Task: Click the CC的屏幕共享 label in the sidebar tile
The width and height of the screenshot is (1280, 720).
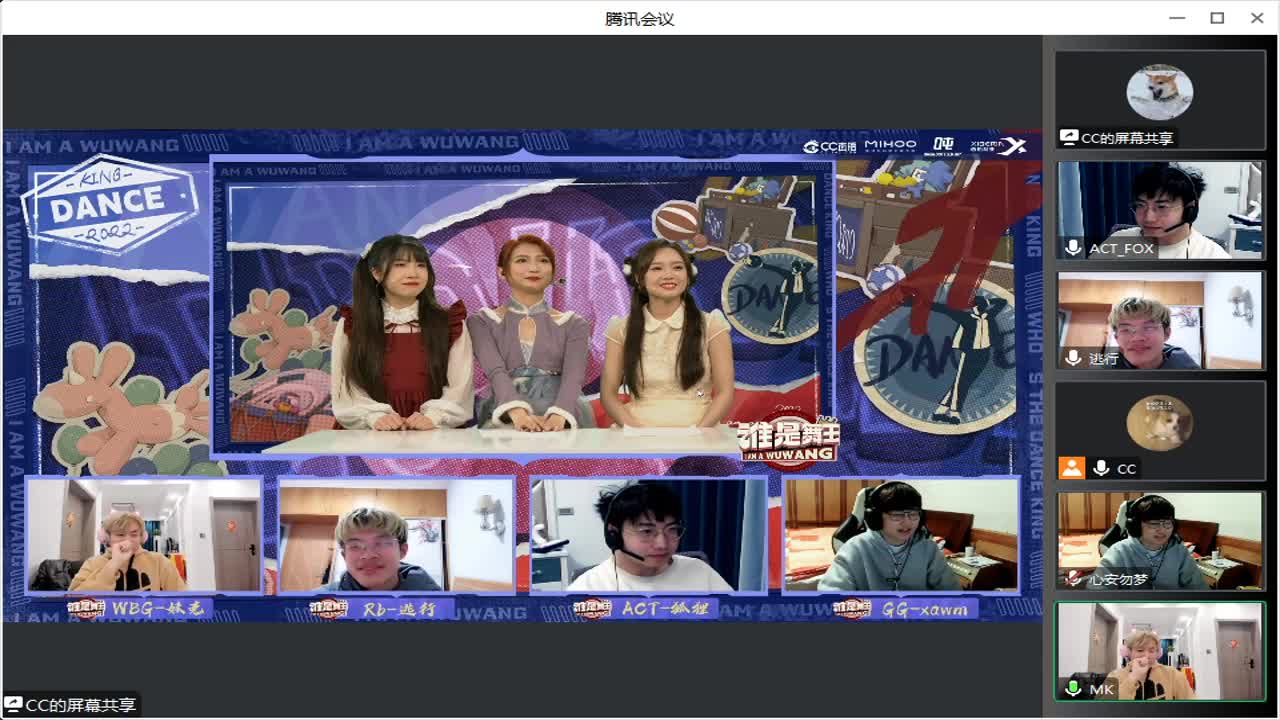Action: point(1127,138)
